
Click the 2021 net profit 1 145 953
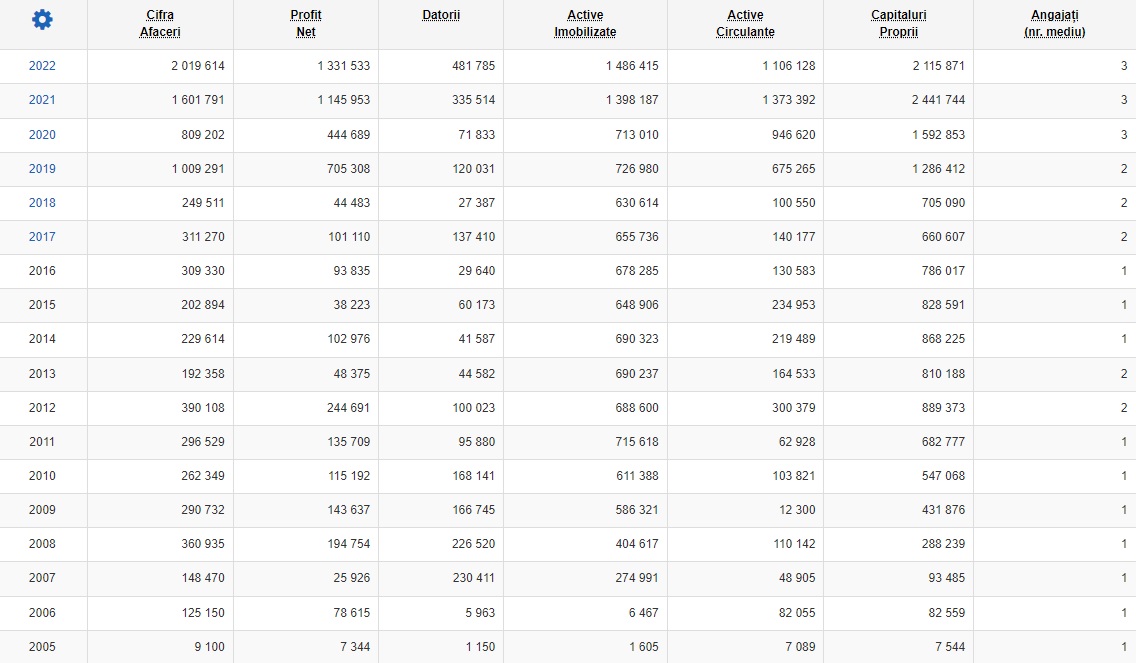343,100
